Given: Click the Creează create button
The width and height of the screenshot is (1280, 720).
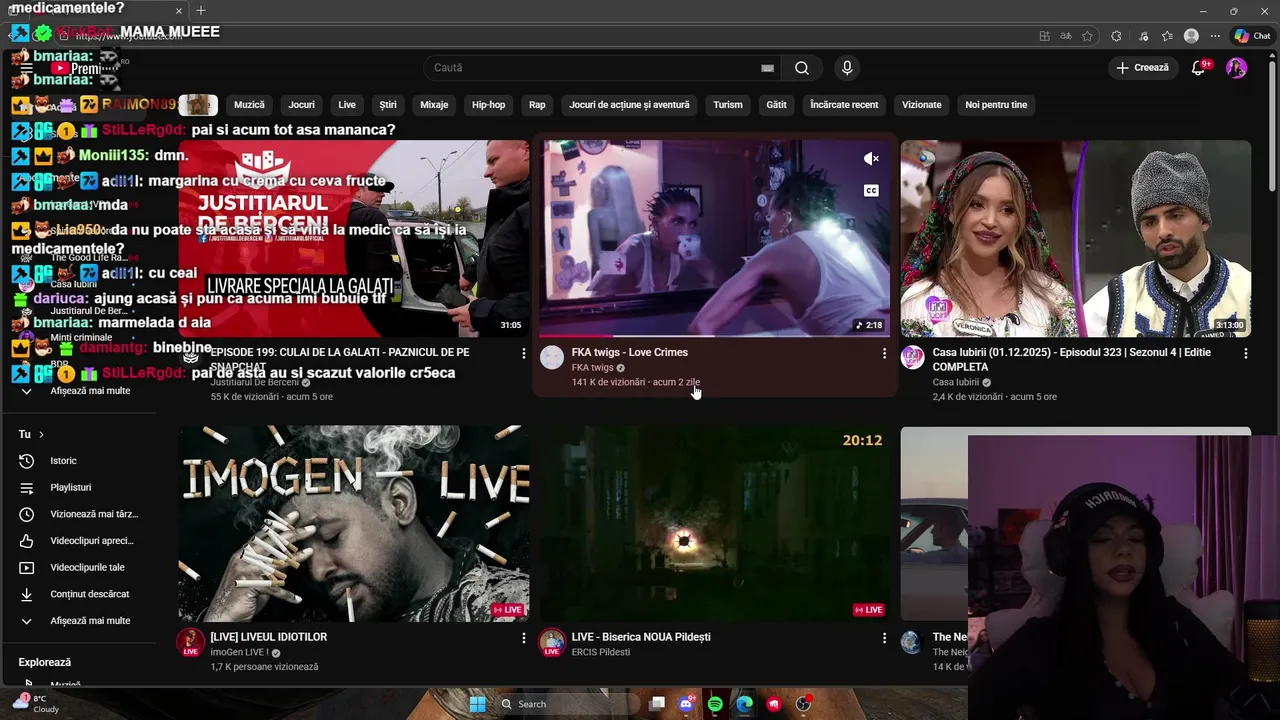Looking at the screenshot, I should pos(1142,68).
